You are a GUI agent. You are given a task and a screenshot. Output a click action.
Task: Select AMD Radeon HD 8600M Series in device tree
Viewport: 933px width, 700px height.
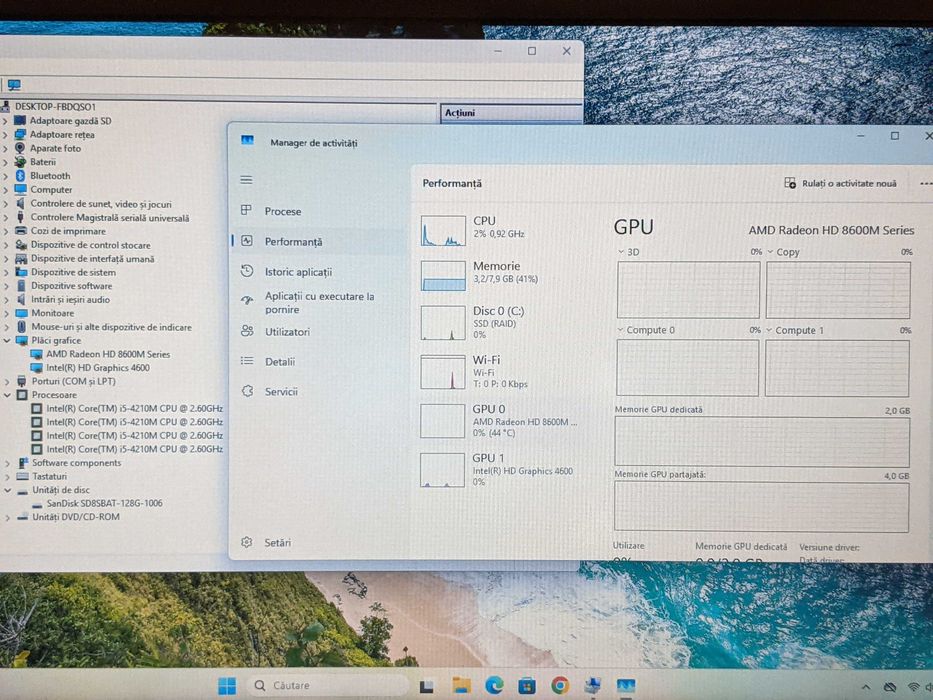click(108, 354)
